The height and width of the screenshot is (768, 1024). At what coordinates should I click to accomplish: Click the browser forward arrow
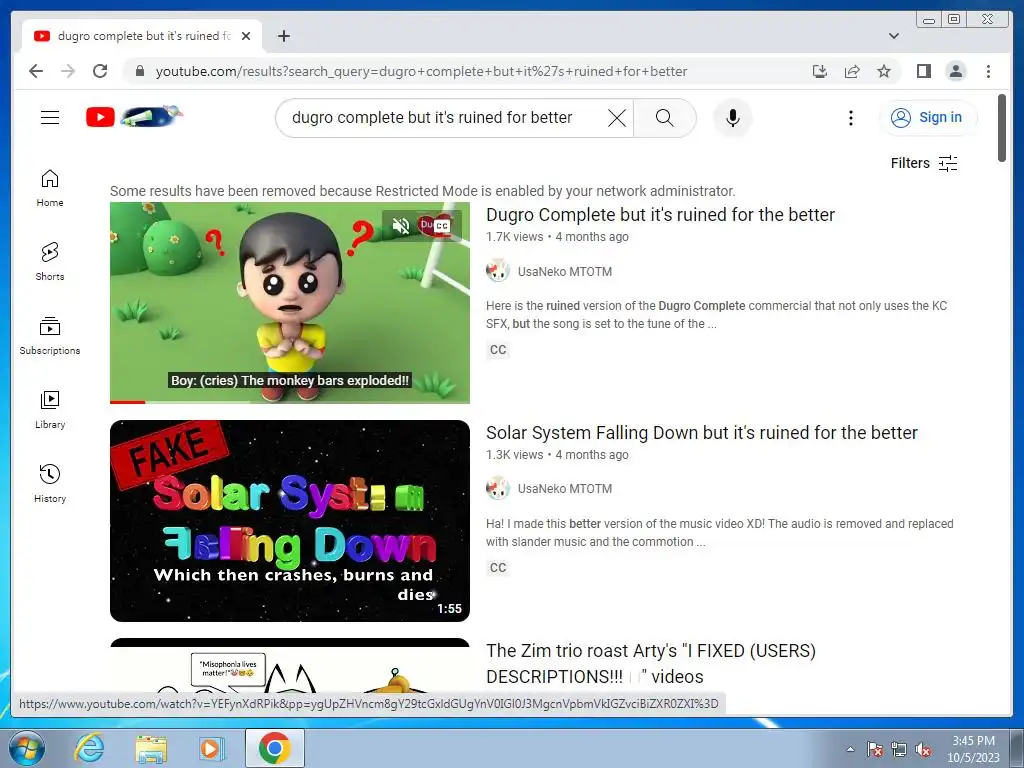pyautogui.click(x=68, y=71)
